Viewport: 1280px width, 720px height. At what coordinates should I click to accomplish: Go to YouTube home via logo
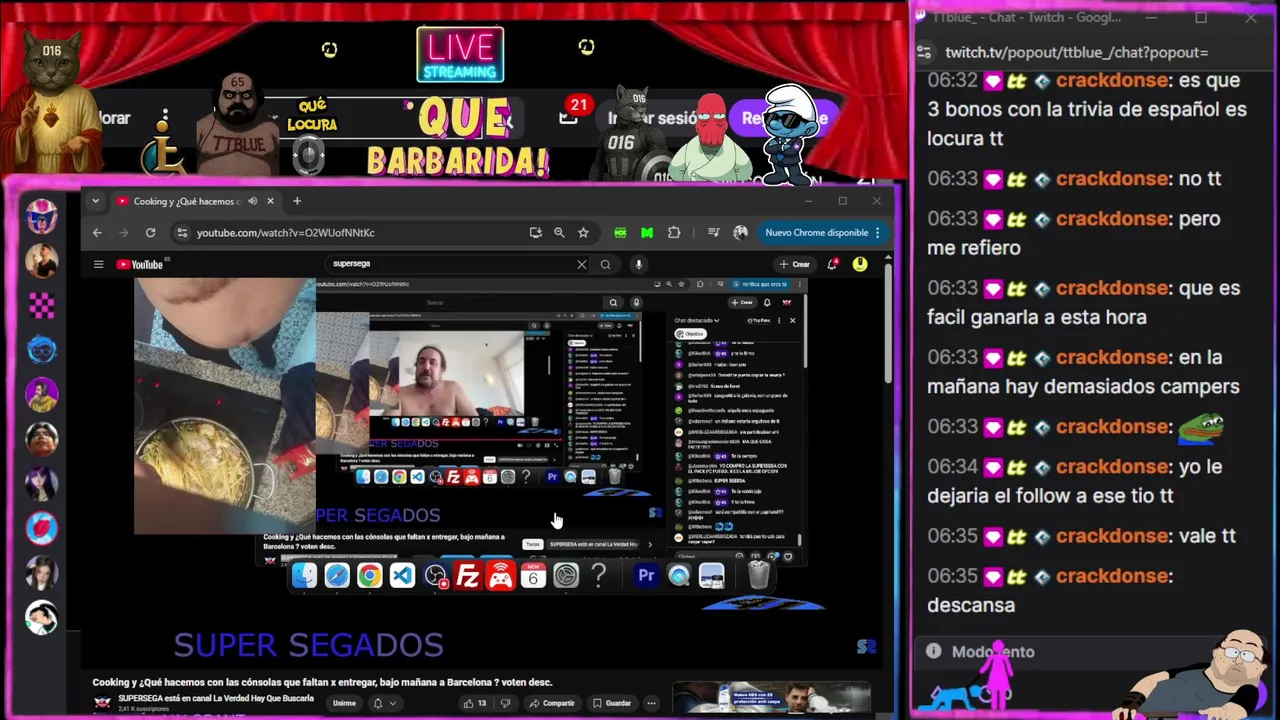click(x=139, y=264)
